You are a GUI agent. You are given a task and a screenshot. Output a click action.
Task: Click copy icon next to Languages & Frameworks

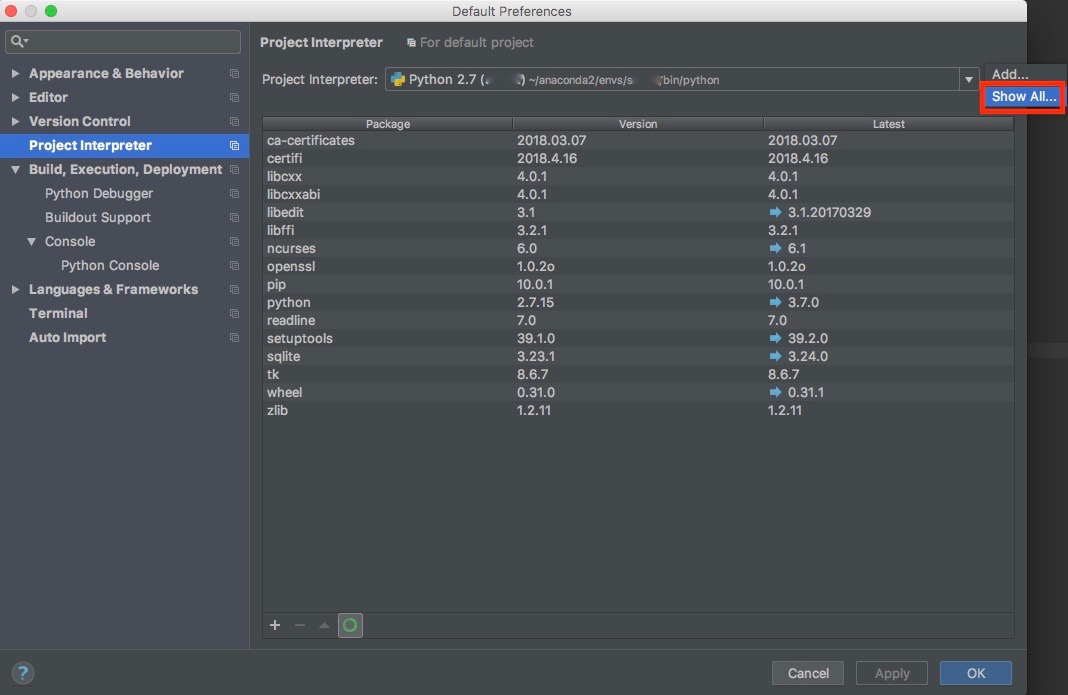click(x=234, y=290)
